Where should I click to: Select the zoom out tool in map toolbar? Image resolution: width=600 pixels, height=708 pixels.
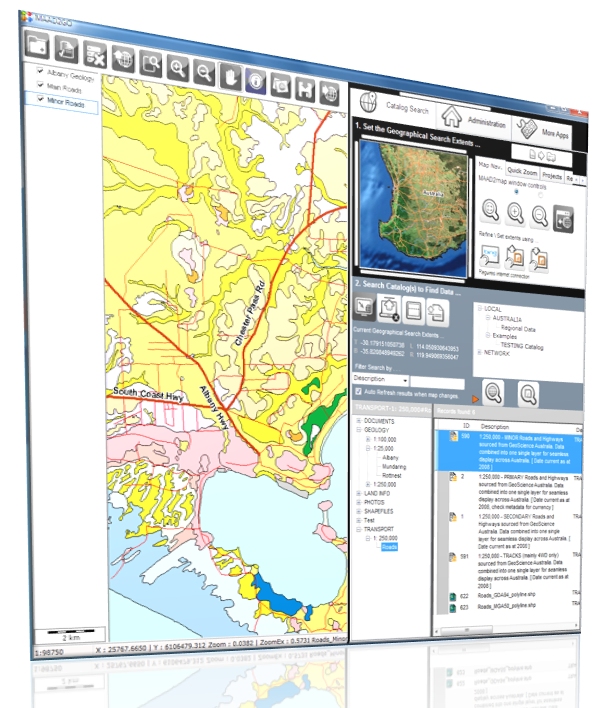point(204,74)
